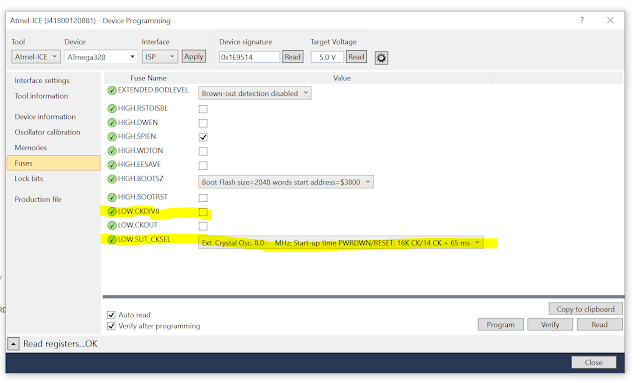Expand the status log arrow icon

(13, 344)
